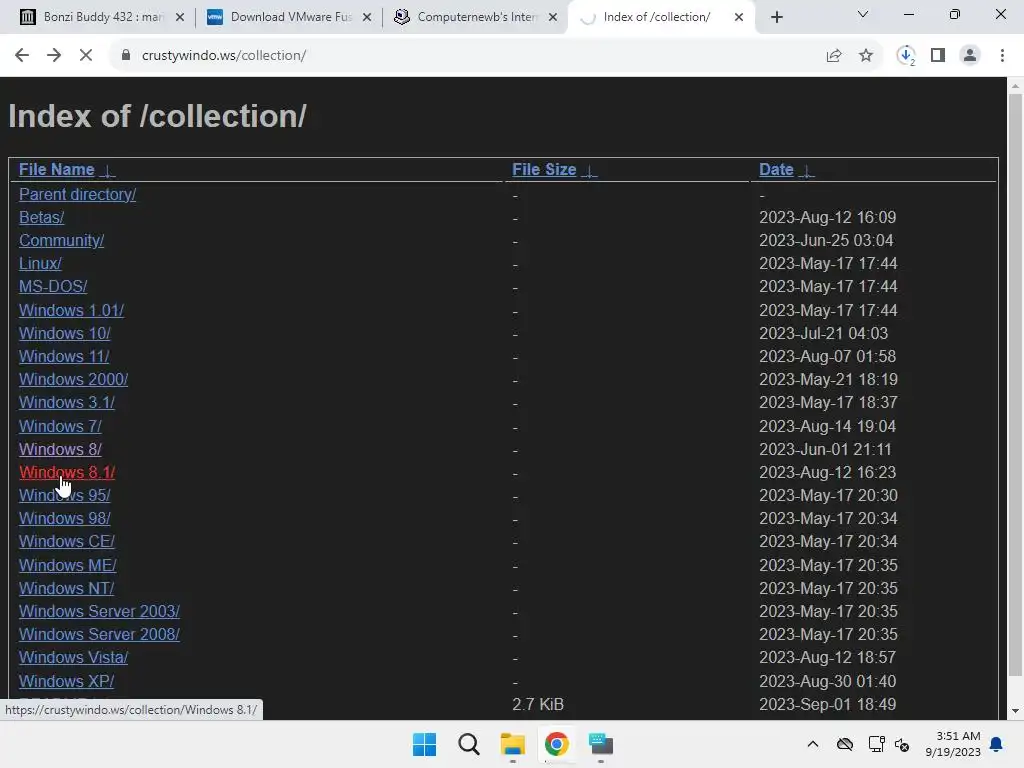The width and height of the screenshot is (1024, 768).
Task: Open the tab search chevron
Action: [863, 14]
